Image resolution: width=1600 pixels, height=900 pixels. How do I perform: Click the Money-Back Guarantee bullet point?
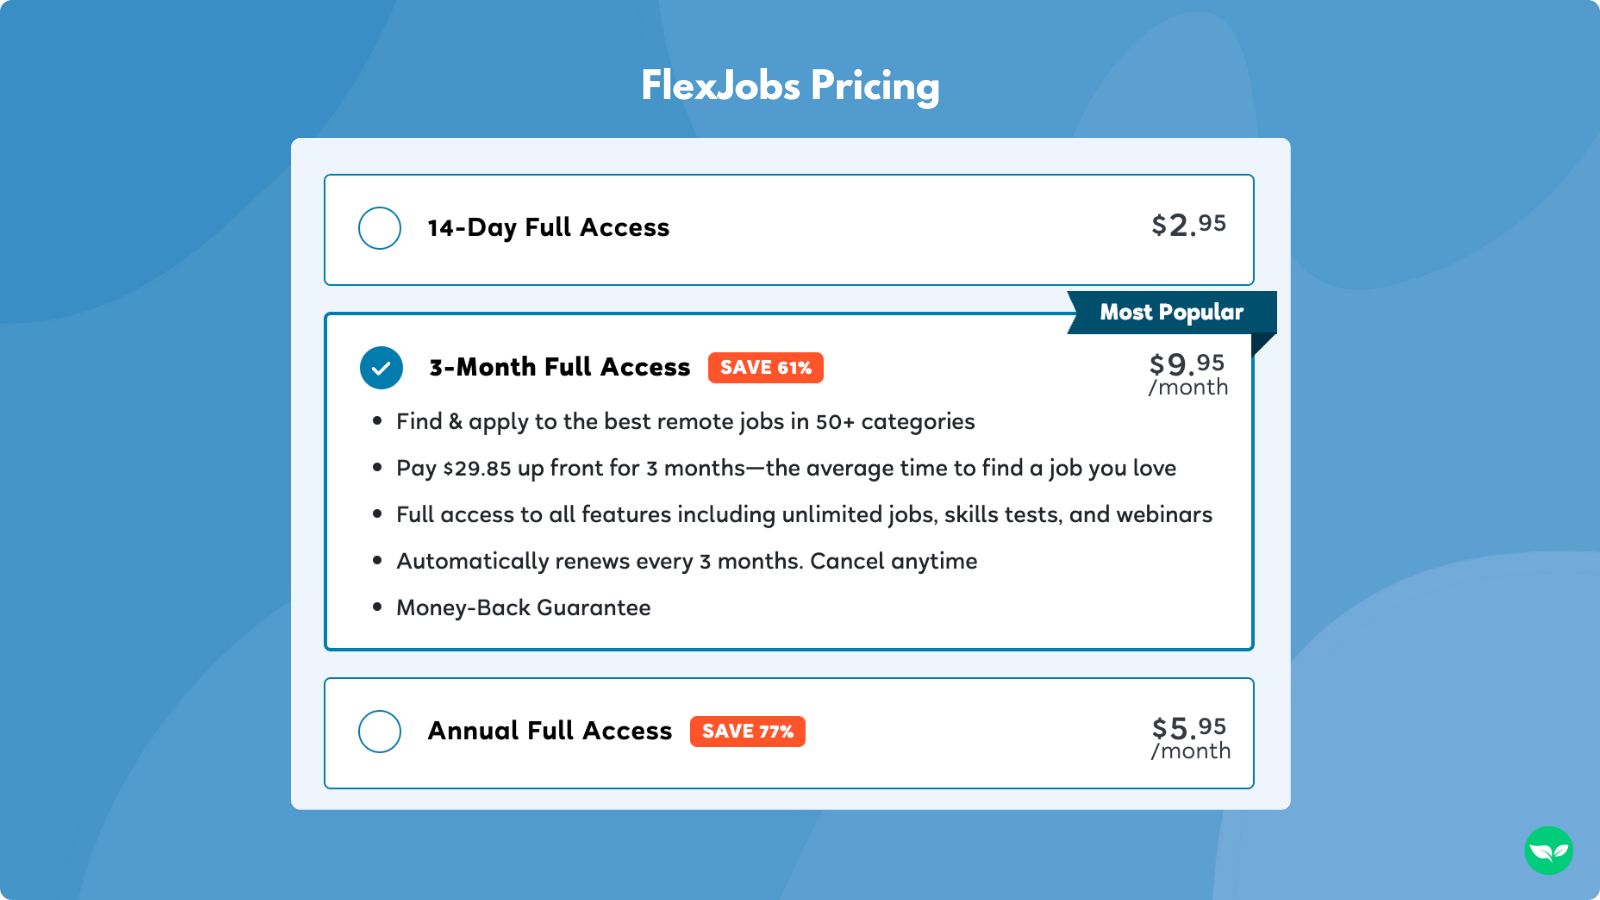pos(523,607)
